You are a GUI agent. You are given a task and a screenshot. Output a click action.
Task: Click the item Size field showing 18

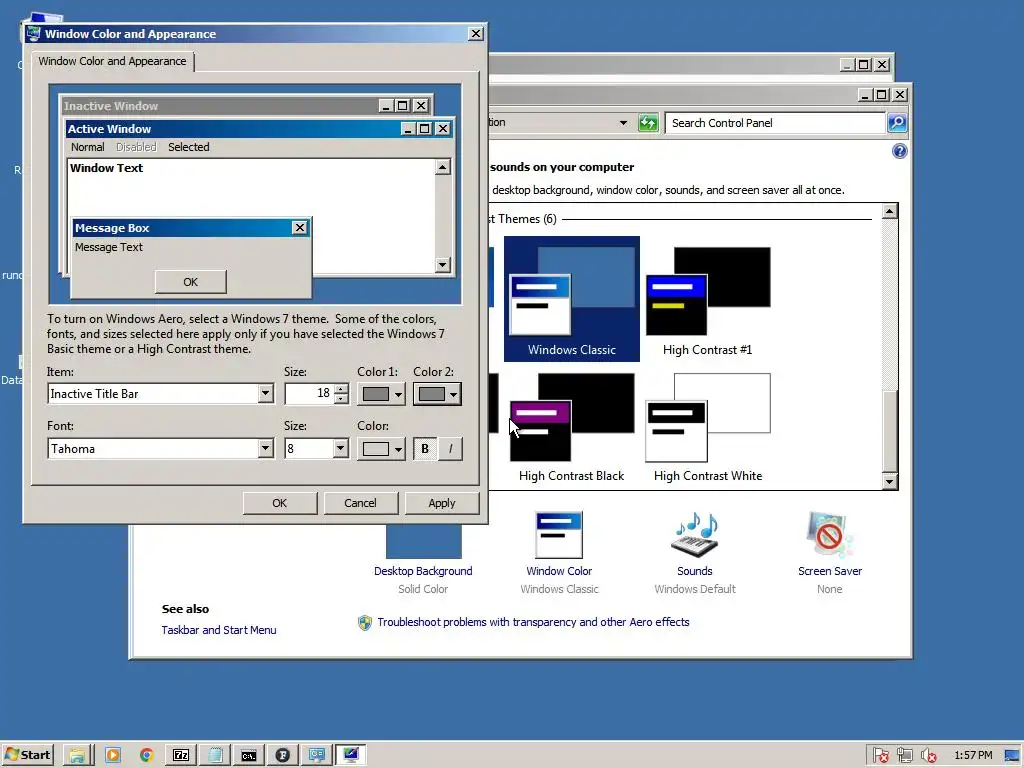coord(310,394)
